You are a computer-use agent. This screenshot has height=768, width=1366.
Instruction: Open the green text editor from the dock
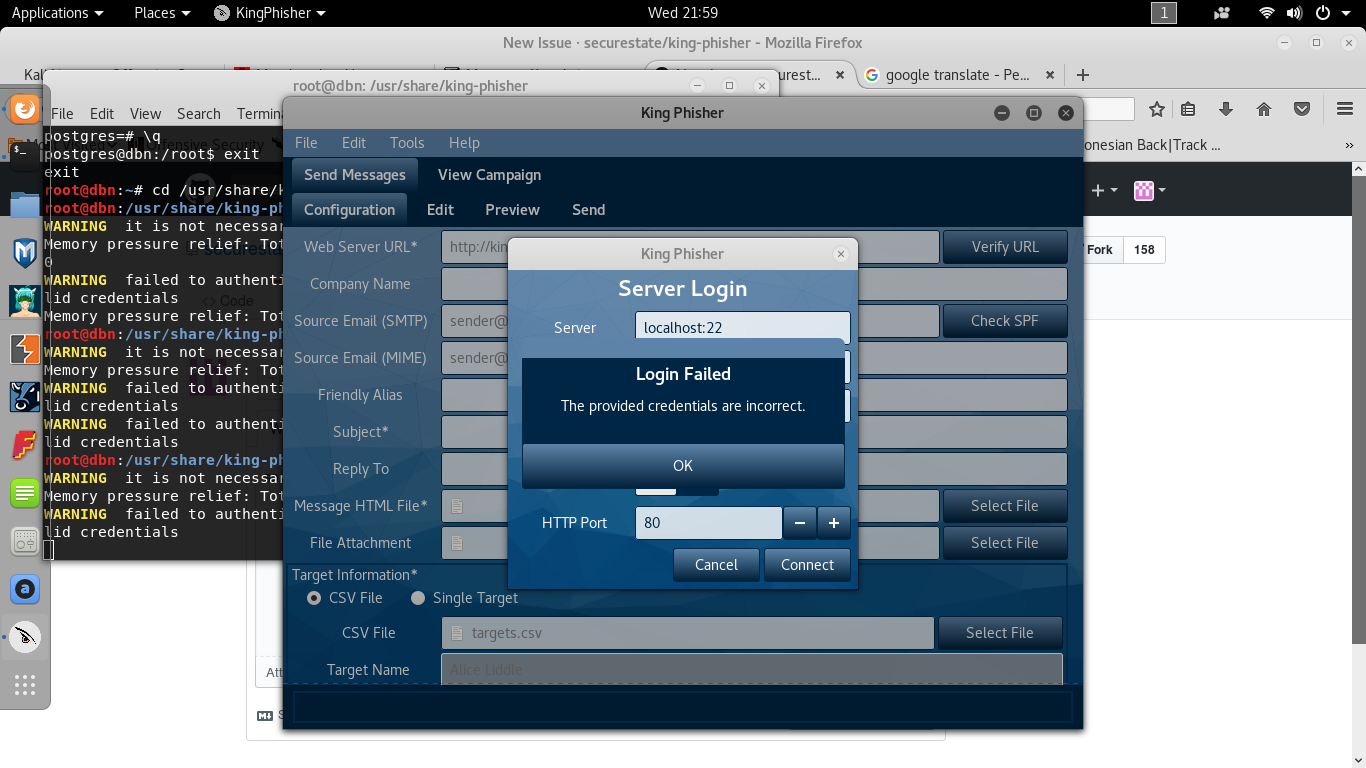[x=24, y=493]
